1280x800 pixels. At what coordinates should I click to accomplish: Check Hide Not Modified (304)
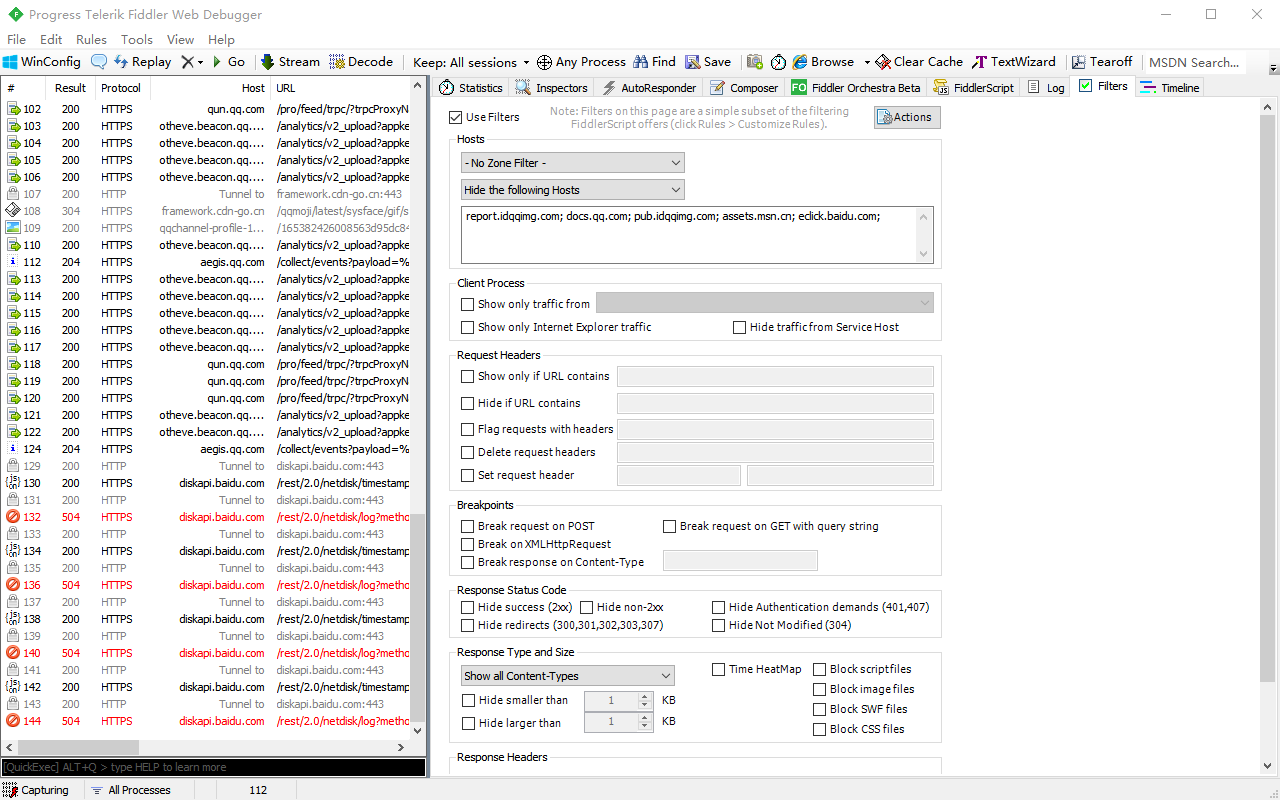(x=719, y=625)
